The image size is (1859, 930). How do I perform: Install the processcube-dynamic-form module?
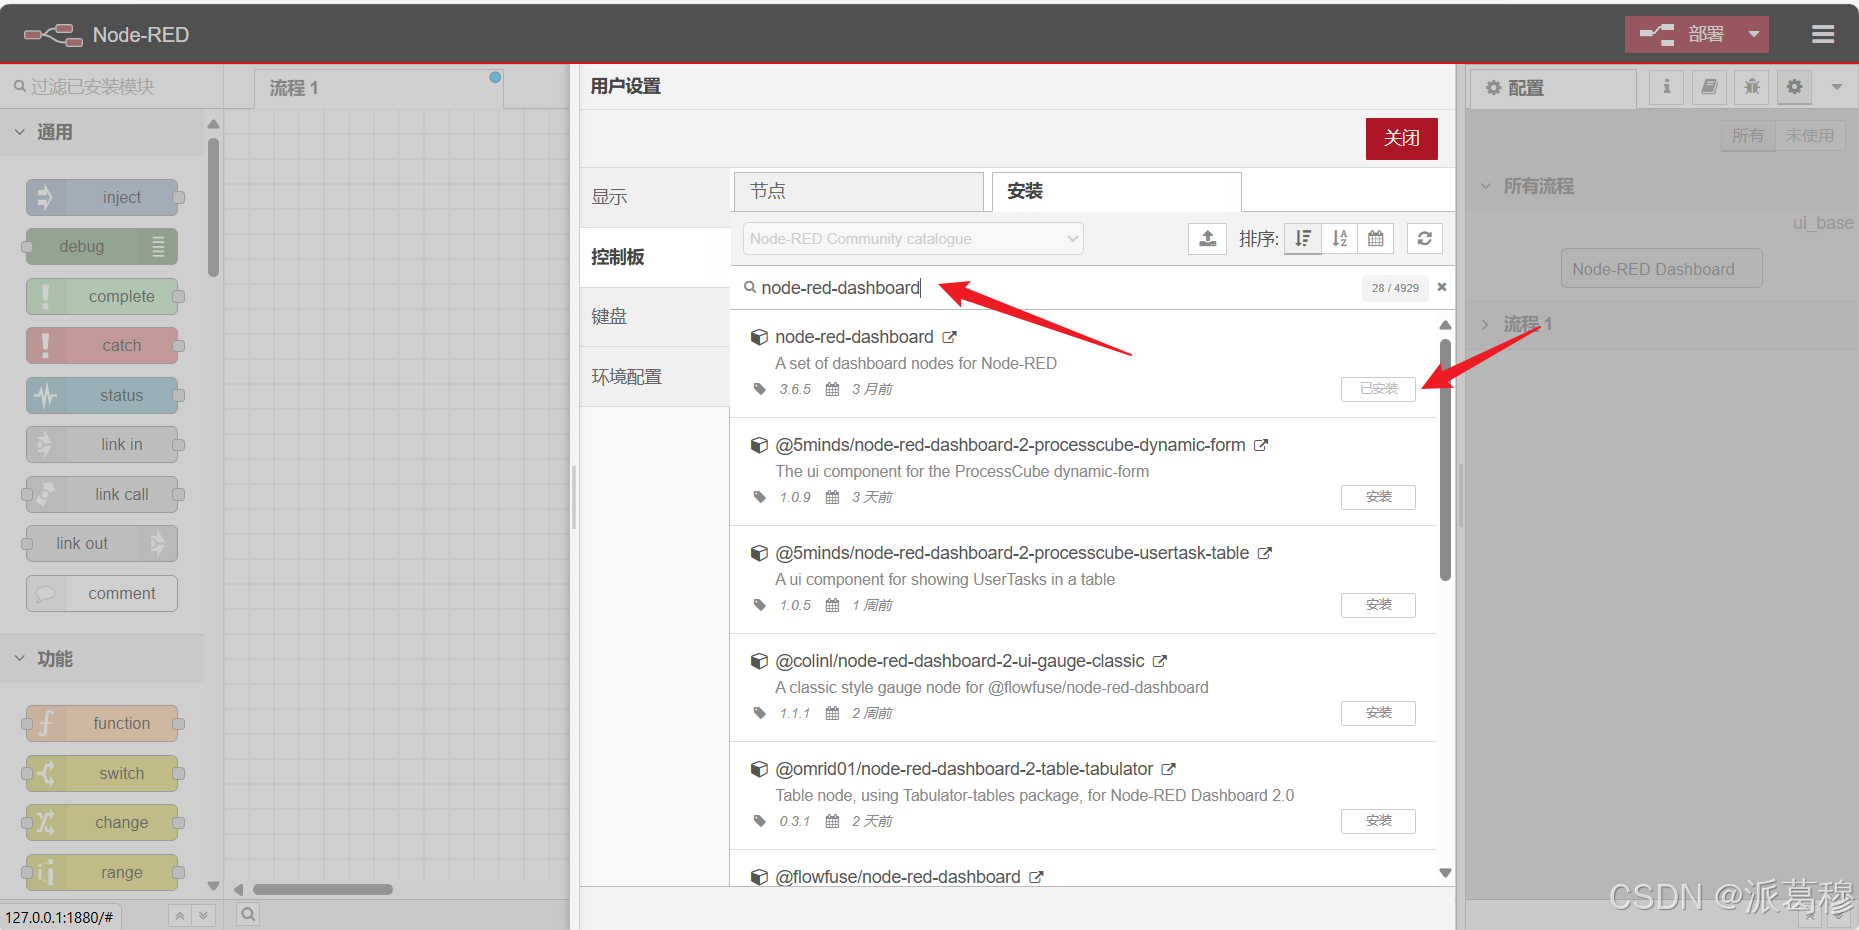coord(1378,497)
